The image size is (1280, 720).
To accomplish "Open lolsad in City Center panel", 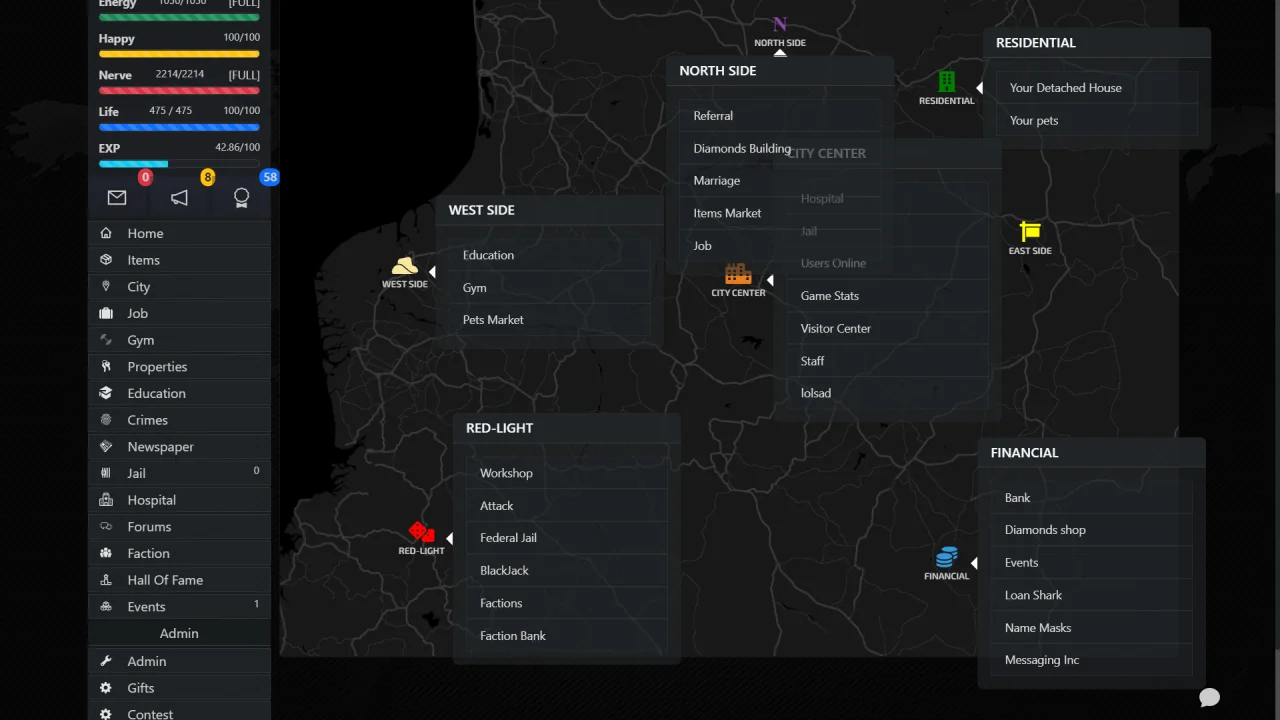I will [887, 393].
